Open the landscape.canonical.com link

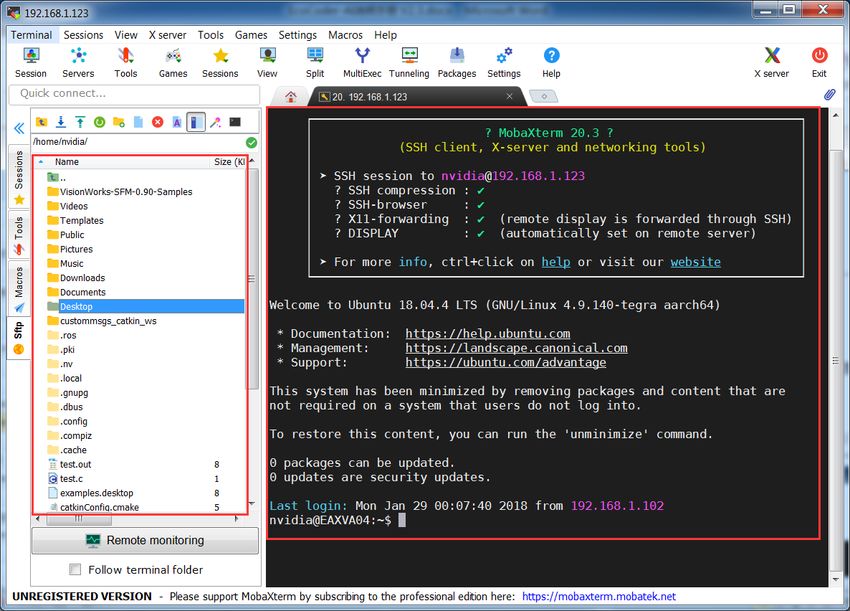(517, 348)
